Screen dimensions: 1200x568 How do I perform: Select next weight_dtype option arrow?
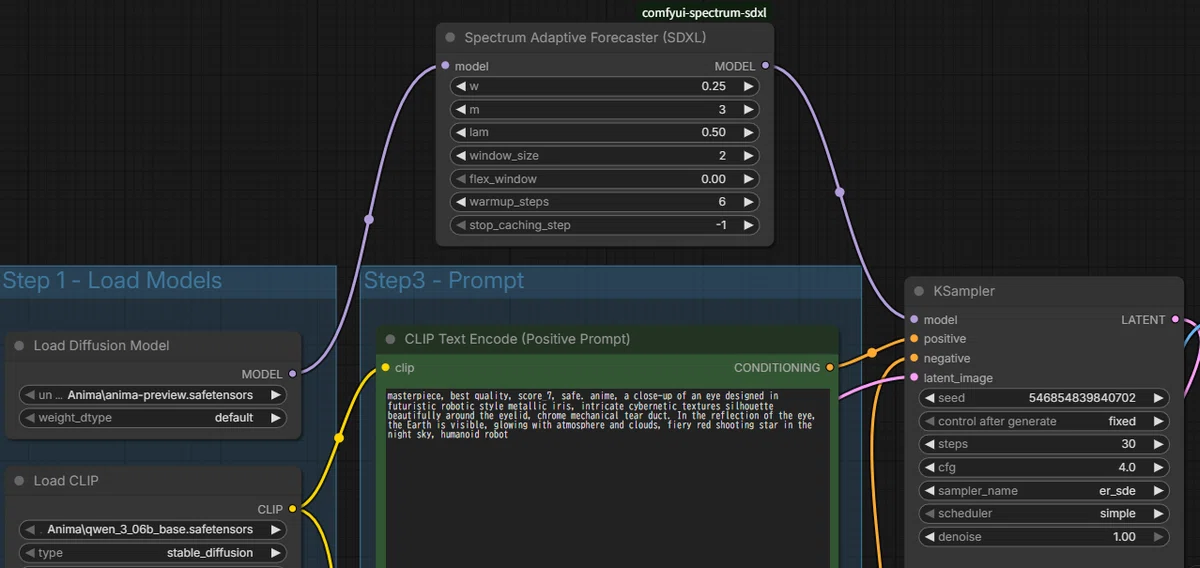(x=275, y=418)
